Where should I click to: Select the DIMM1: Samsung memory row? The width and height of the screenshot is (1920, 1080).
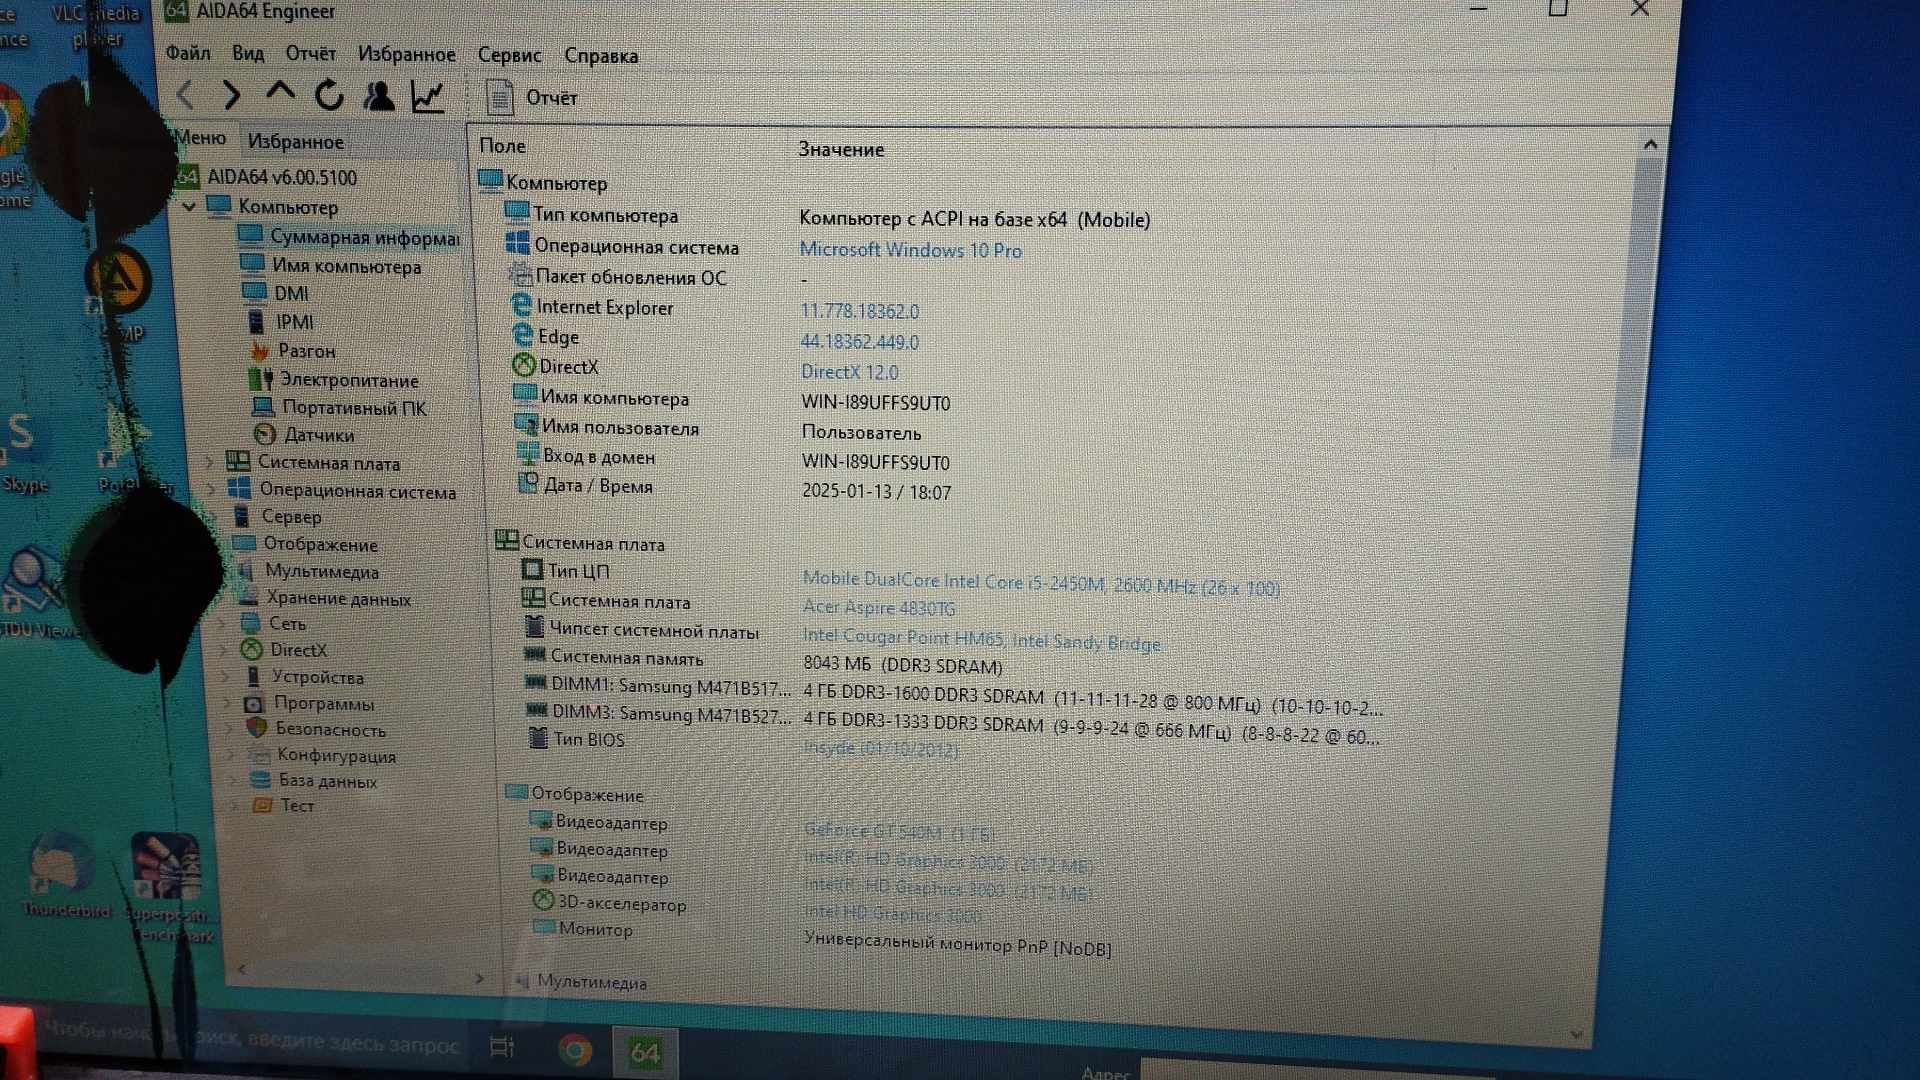click(955, 696)
